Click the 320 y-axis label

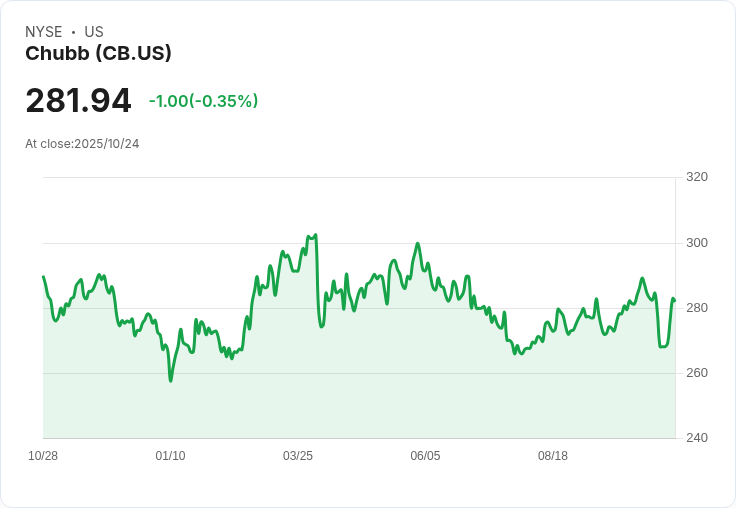click(x=696, y=177)
